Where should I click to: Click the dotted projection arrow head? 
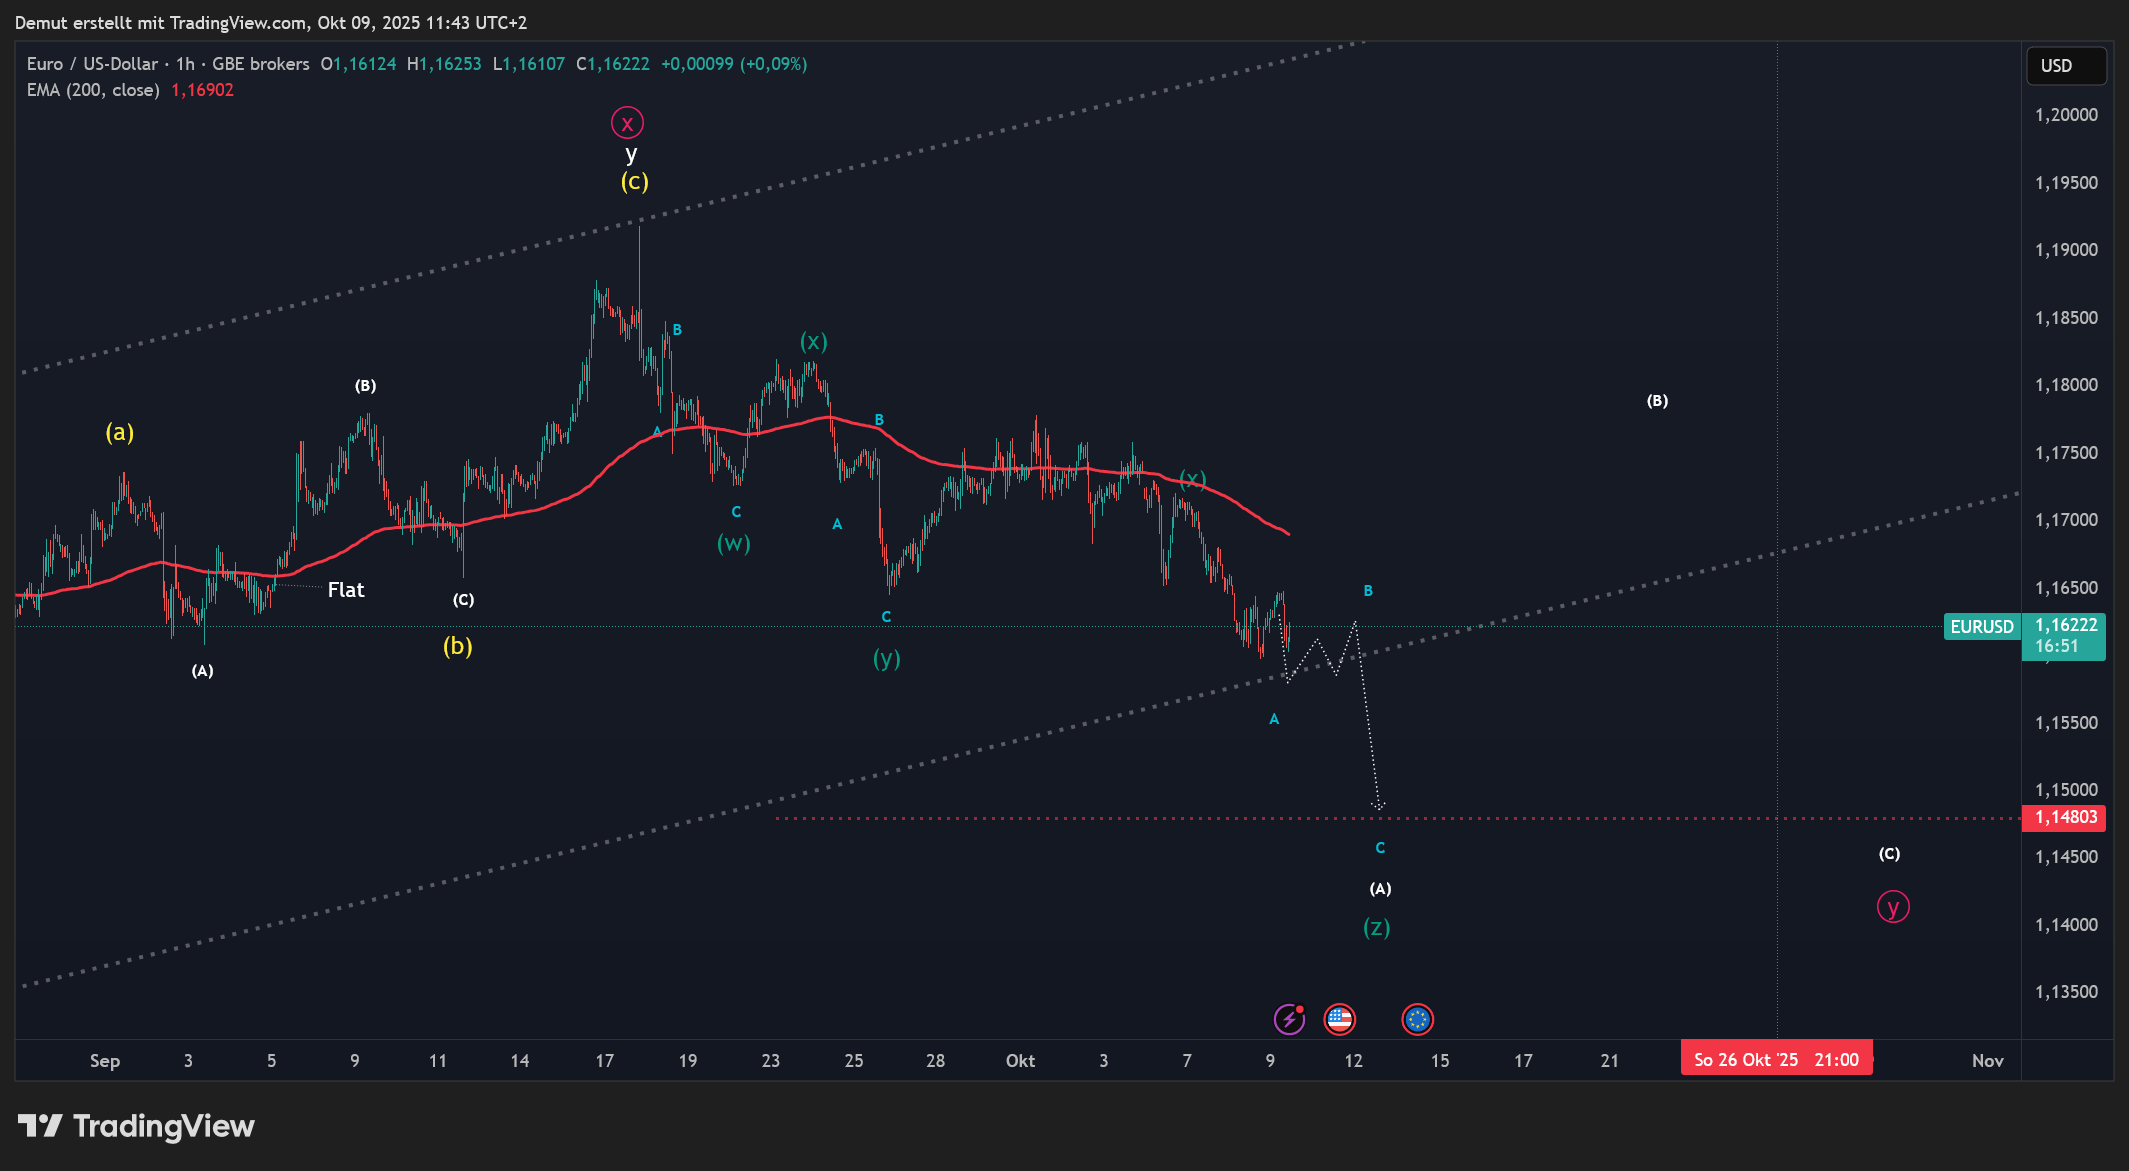[1378, 805]
